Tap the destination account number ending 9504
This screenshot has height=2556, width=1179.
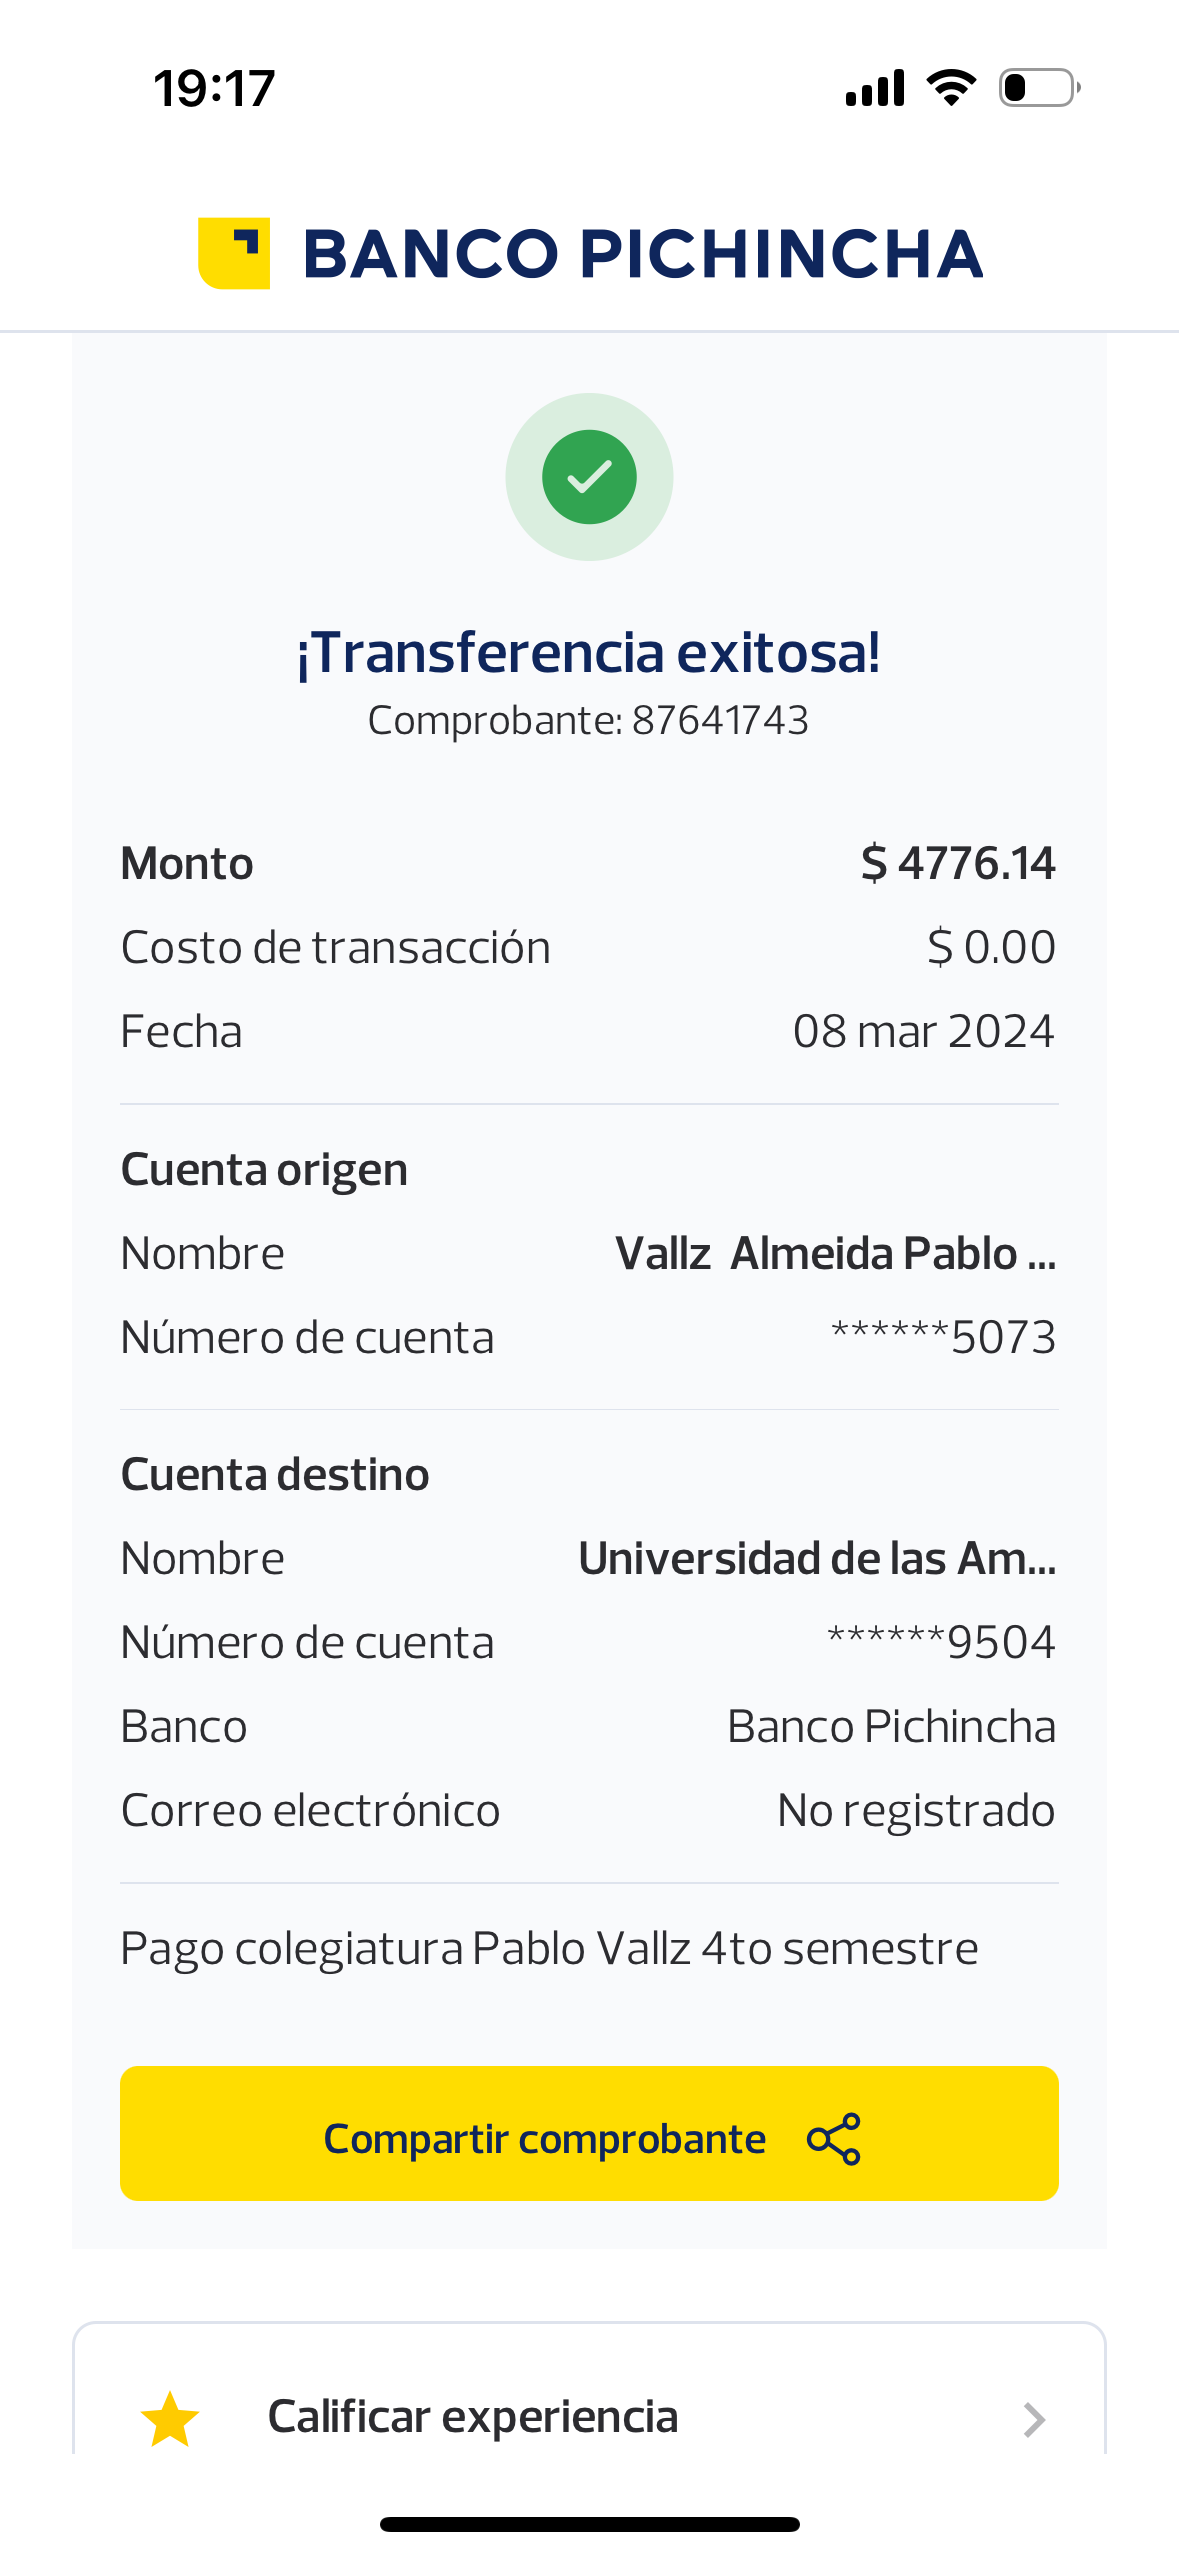941,1643
